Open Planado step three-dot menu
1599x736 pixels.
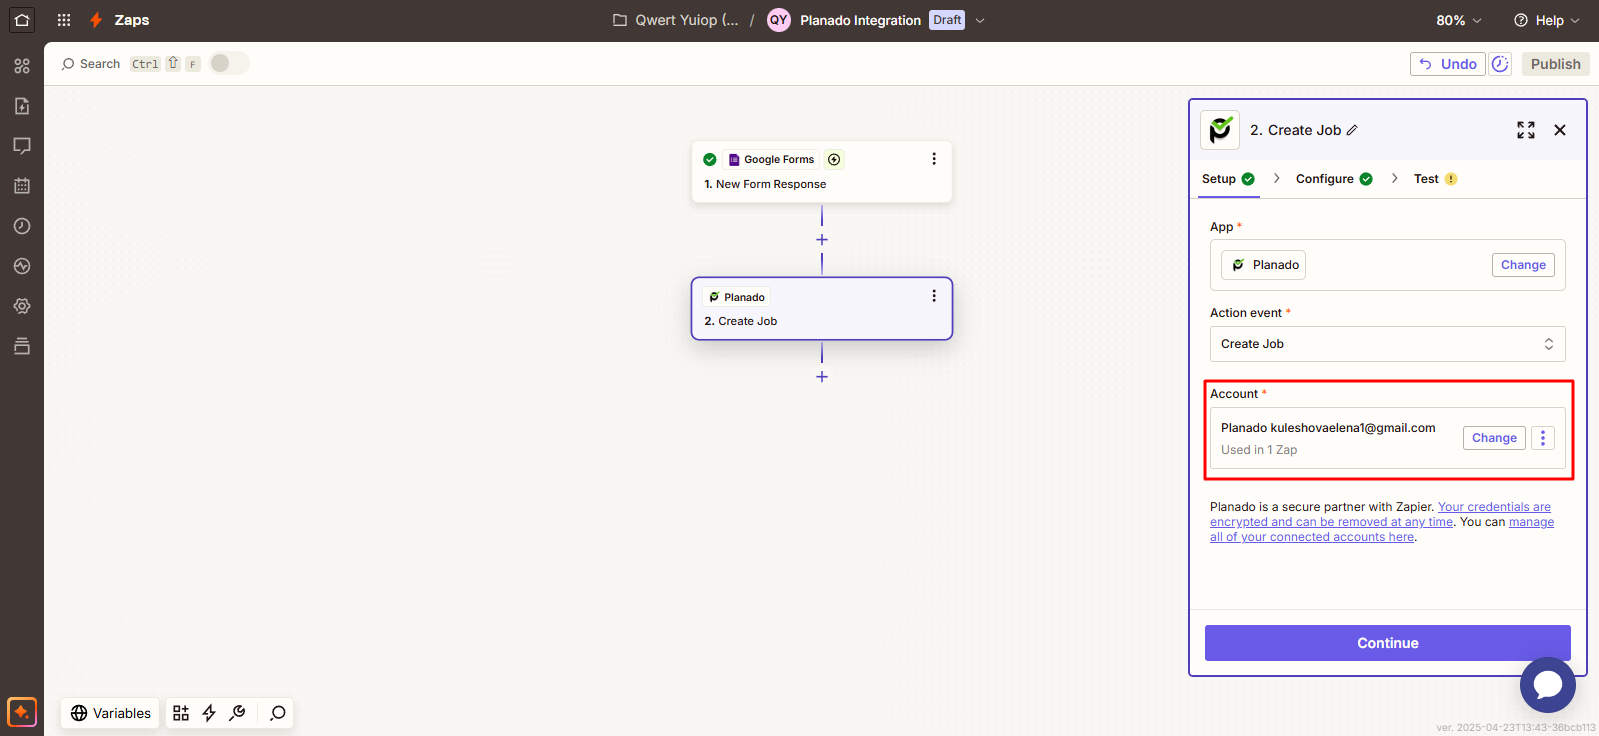(x=934, y=296)
